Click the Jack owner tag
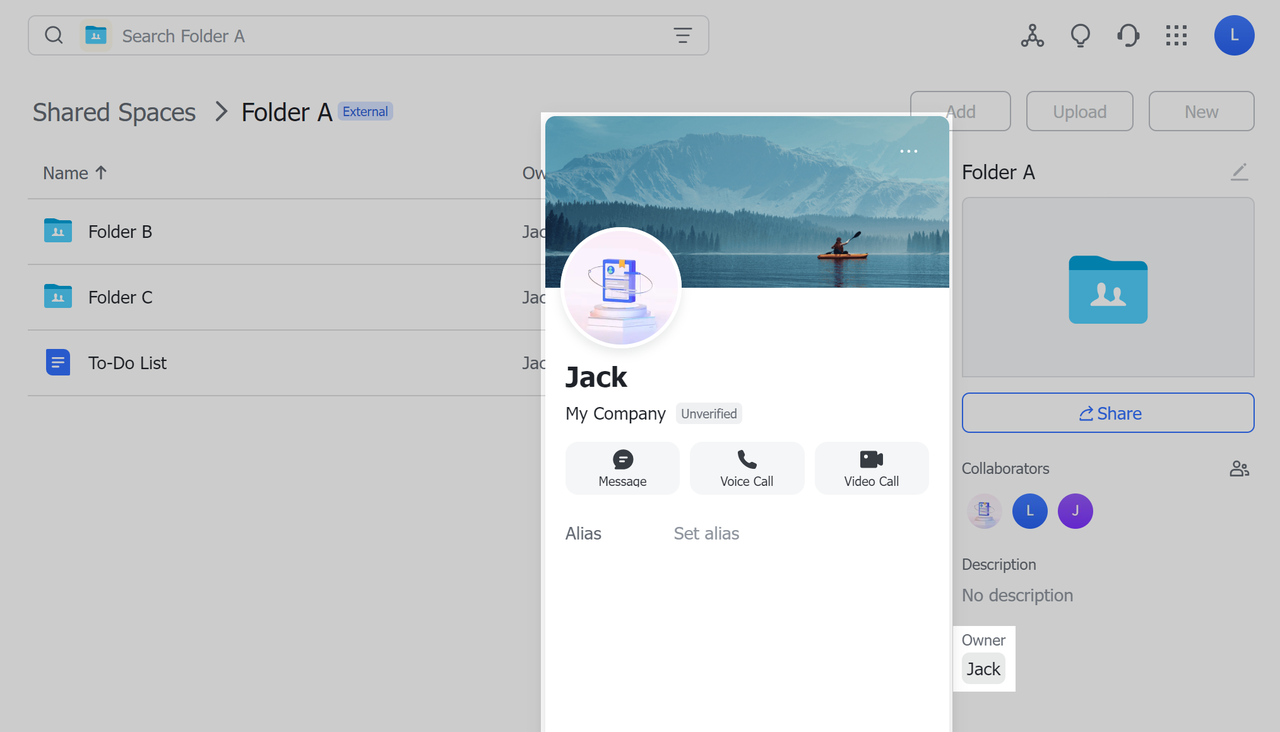The image size is (1280, 732). (x=983, y=669)
